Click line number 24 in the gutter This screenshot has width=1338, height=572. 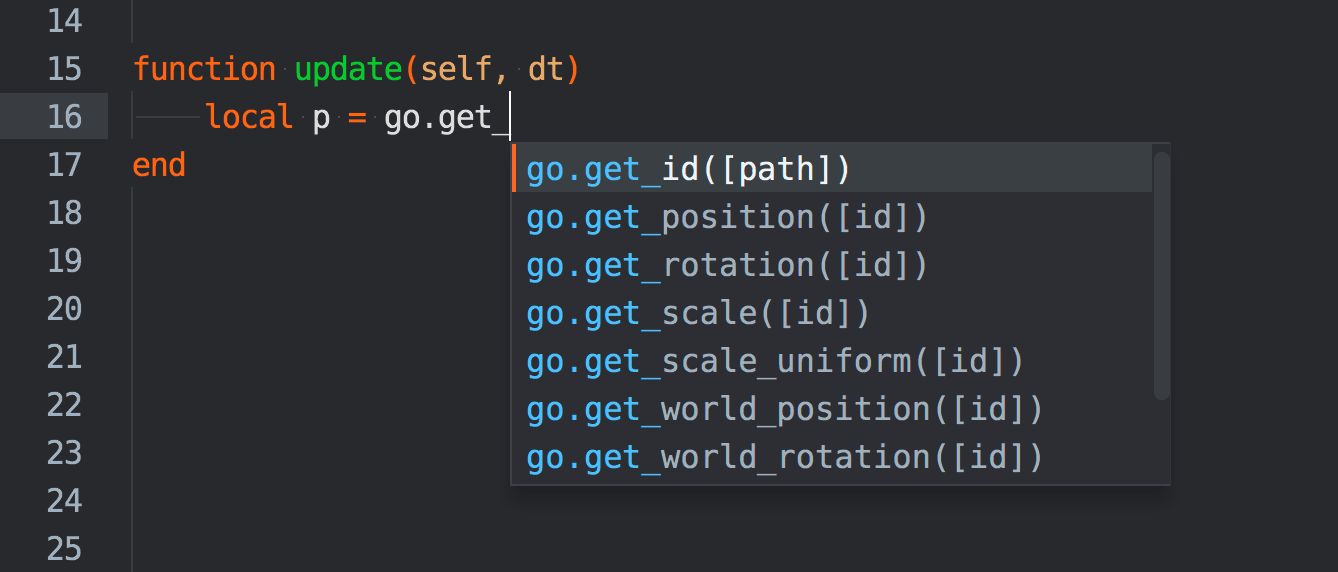[x=64, y=500]
